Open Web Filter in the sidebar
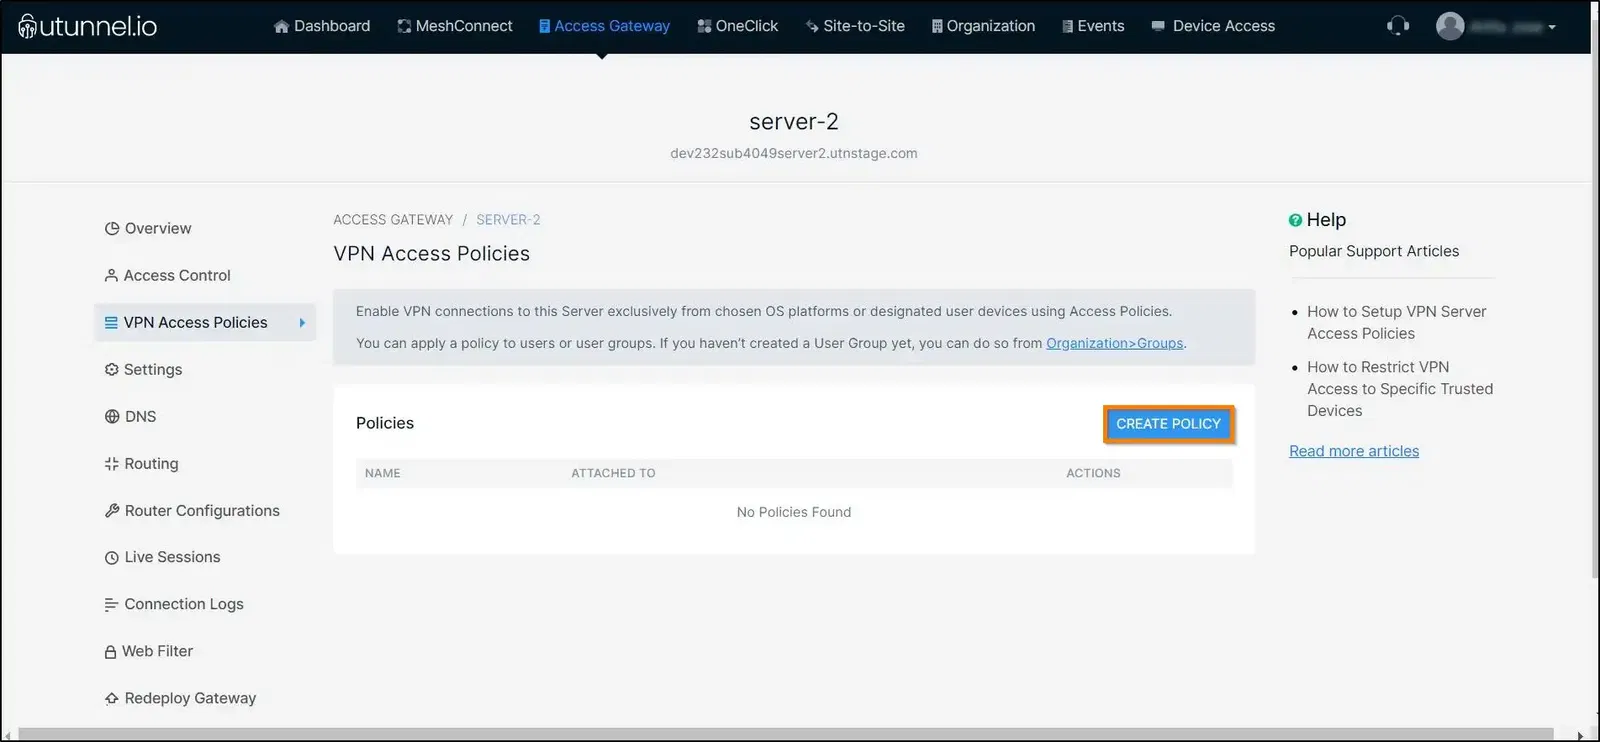This screenshot has height=742, width=1600. click(149, 651)
